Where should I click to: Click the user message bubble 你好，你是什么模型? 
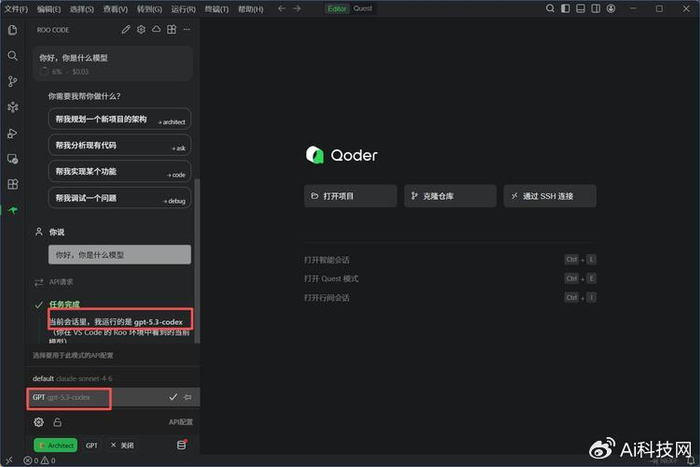point(120,254)
